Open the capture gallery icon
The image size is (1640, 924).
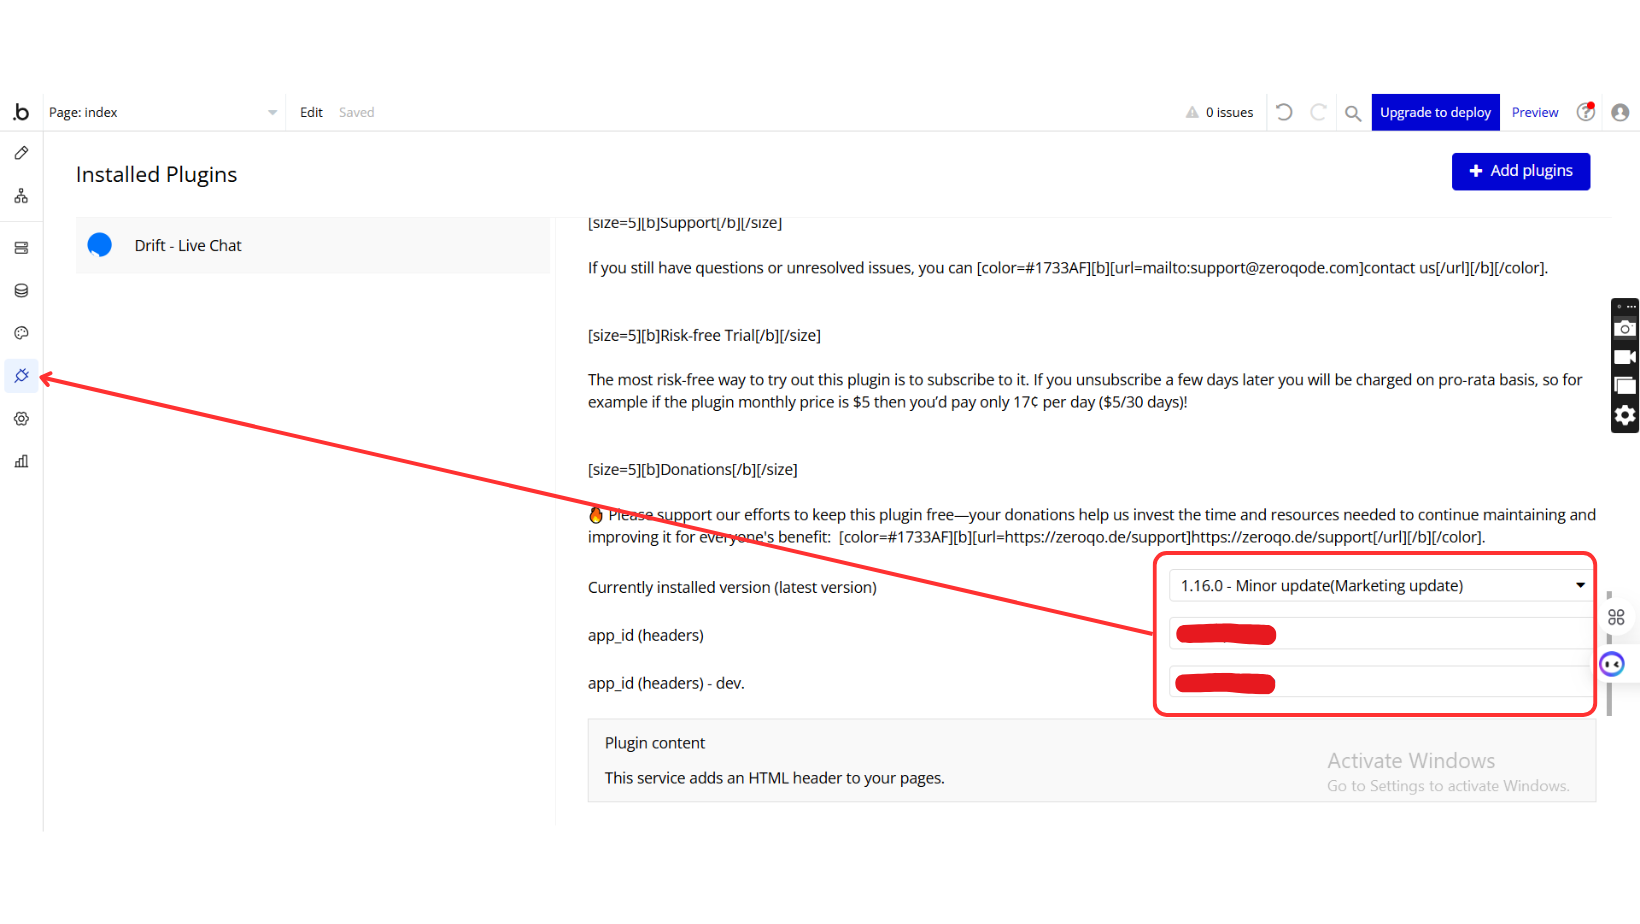[1625, 386]
